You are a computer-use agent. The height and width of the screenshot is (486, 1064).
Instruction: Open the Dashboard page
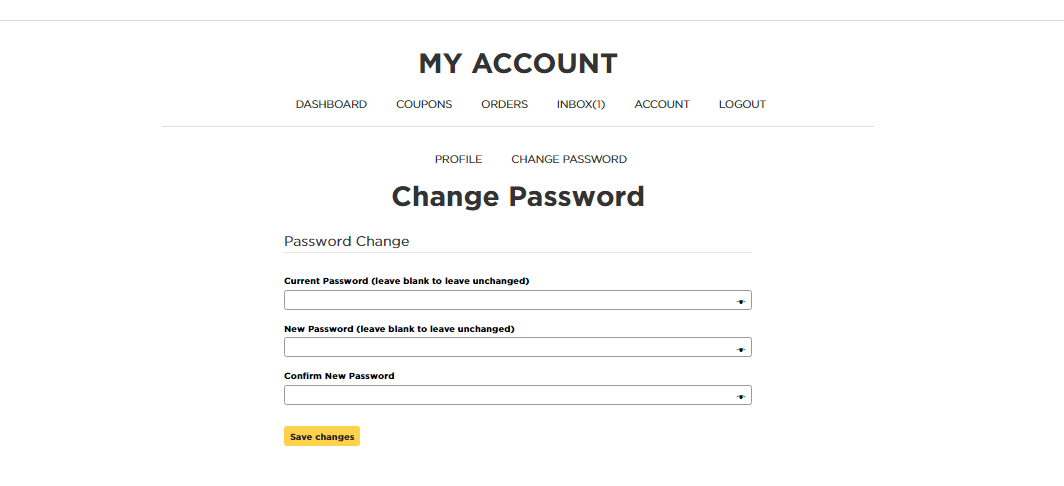coord(331,104)
